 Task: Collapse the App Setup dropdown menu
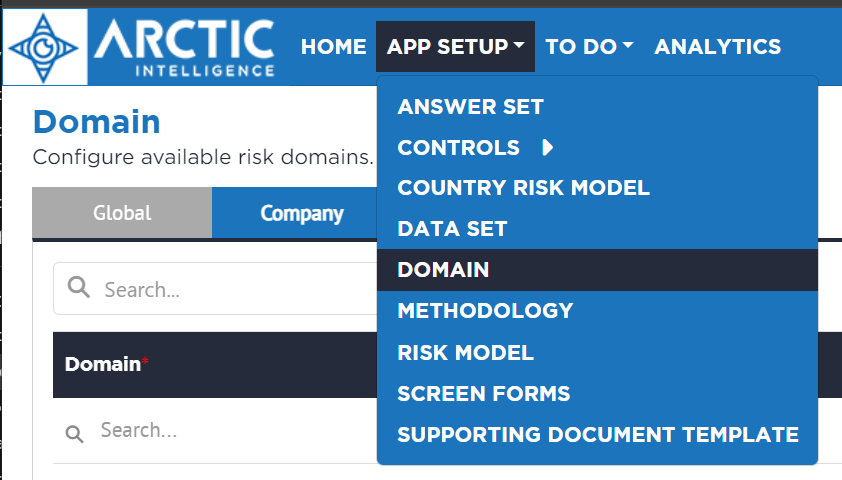tap(455, 47)
